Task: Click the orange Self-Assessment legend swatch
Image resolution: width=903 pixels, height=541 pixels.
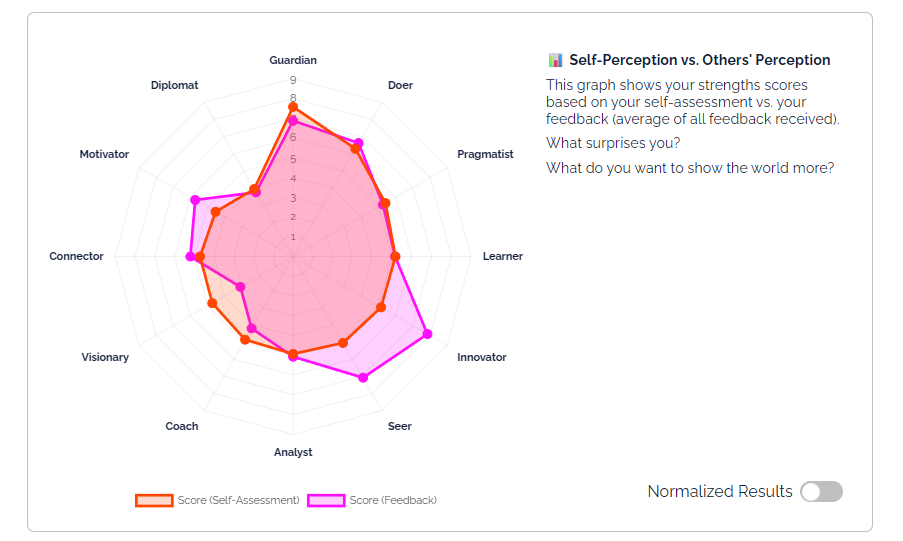Action: coord(154,500)
